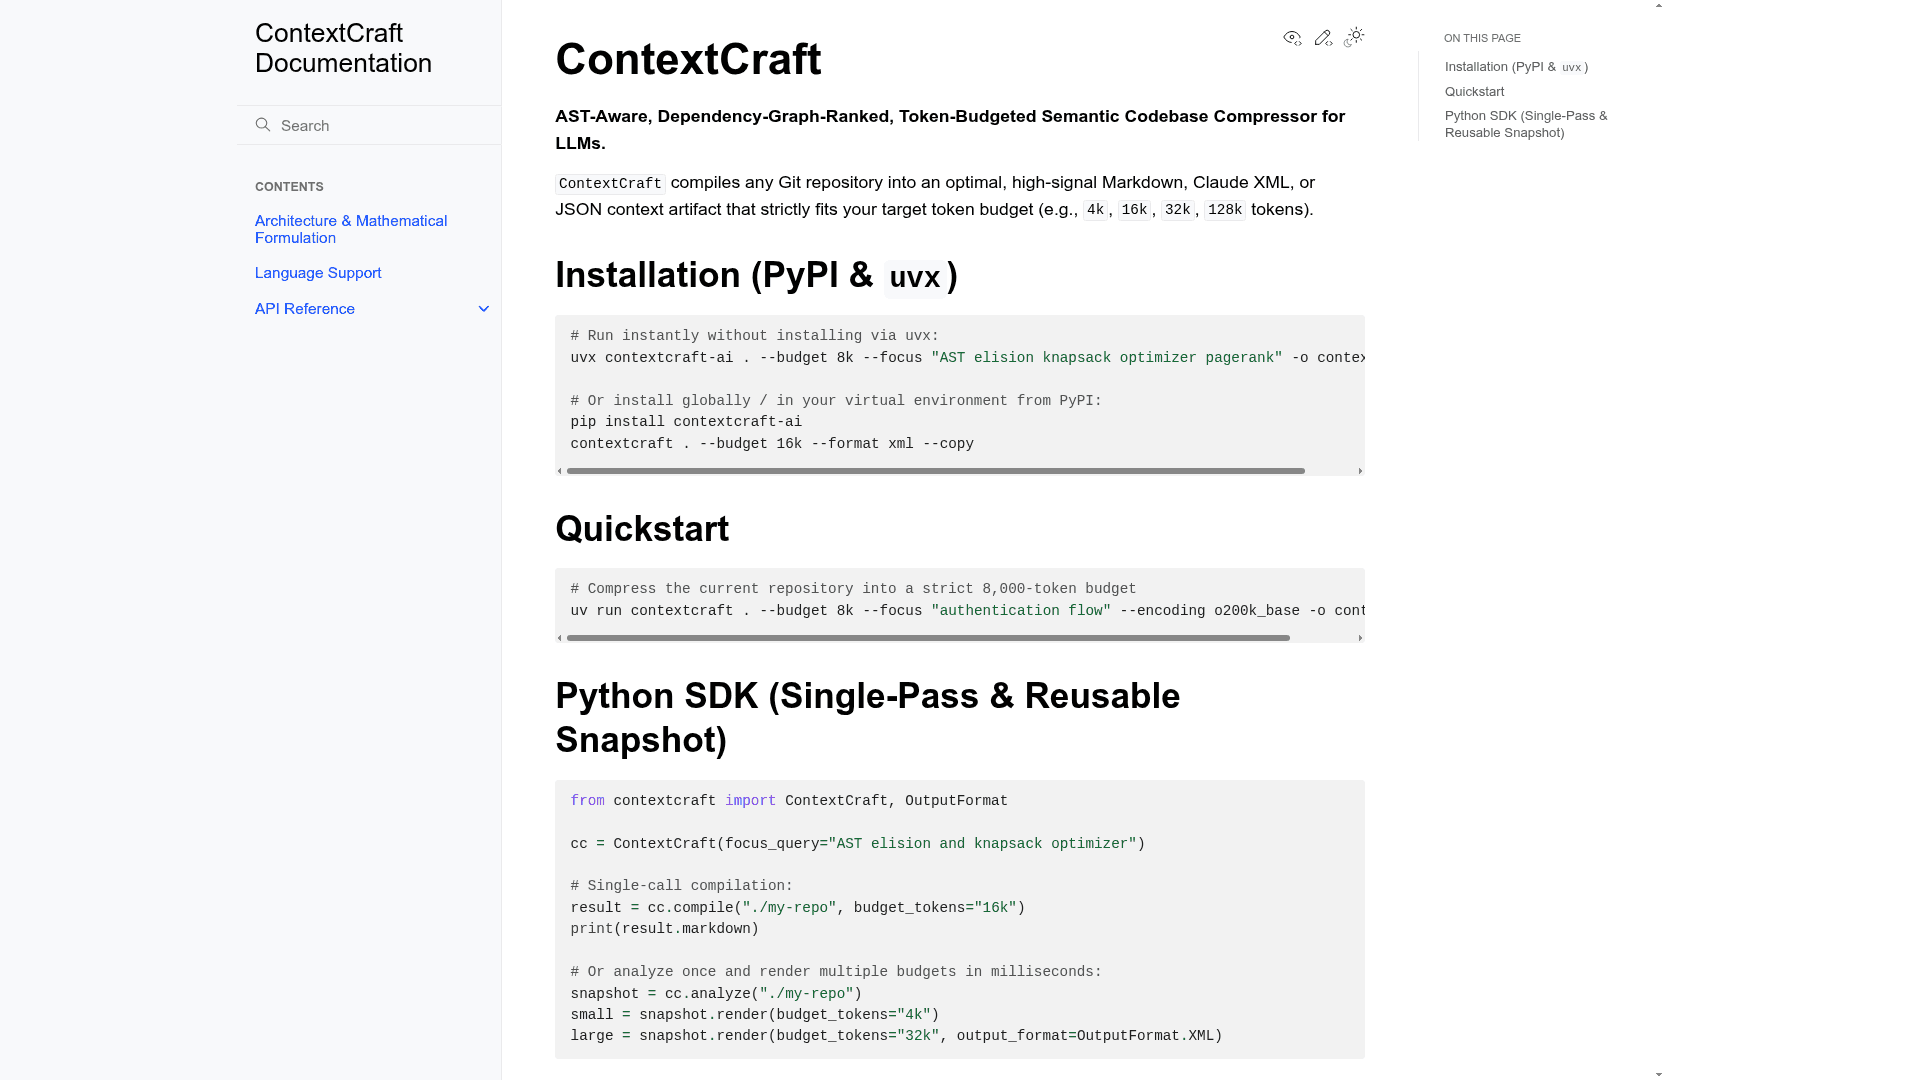Jump to Python SDK section in page outline
The height and width of the screenshot is (1080, 1920).
1526,124
